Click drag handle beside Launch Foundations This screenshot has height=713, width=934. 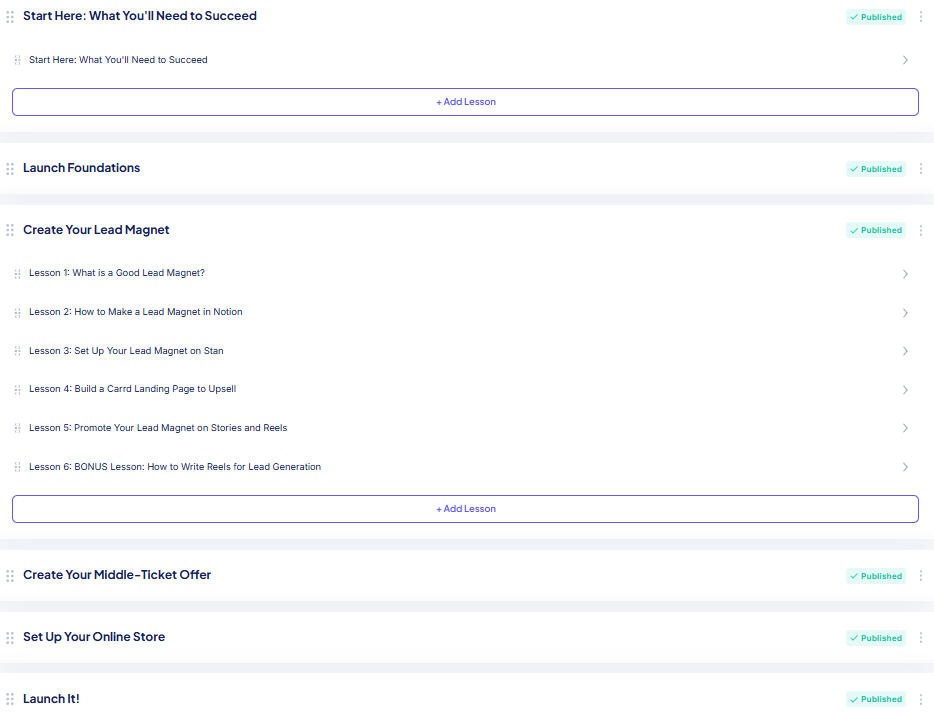click(x=10, y=169)
